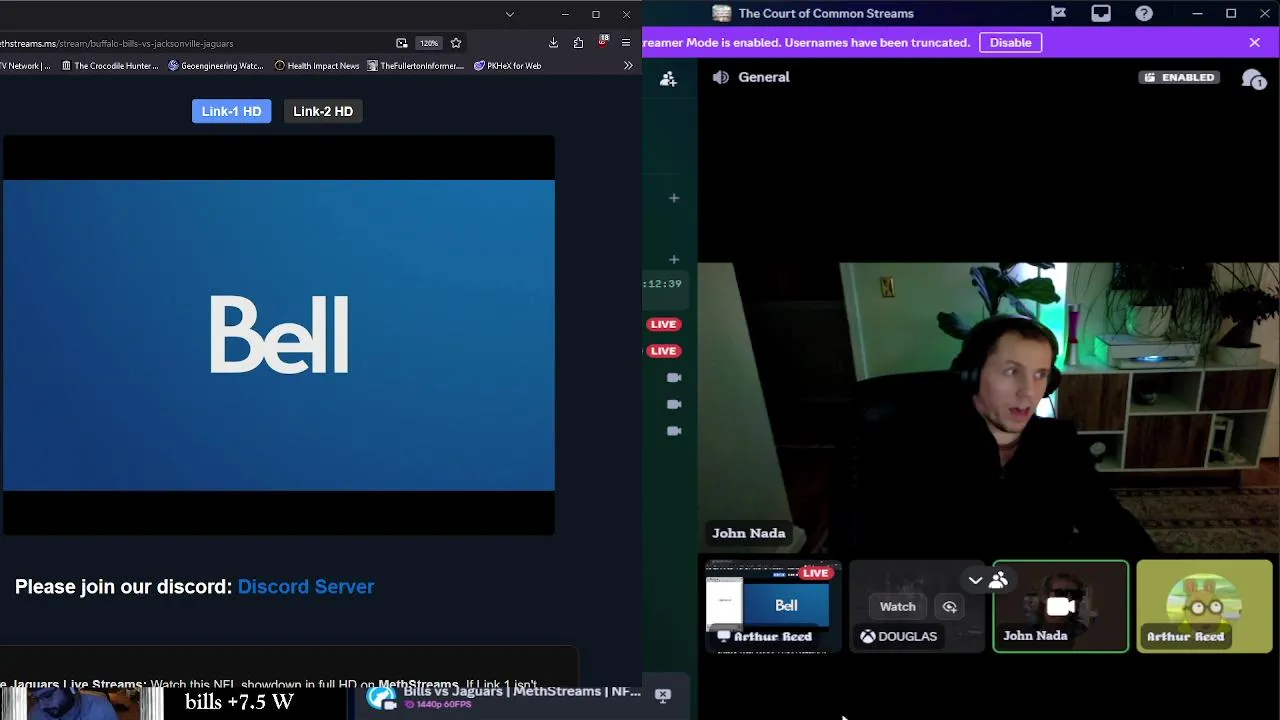The image size is (1280, 720).
Task: Select the second LIVE badge in the sidebar
Action: pyautogui.click(x=664, y=351)
